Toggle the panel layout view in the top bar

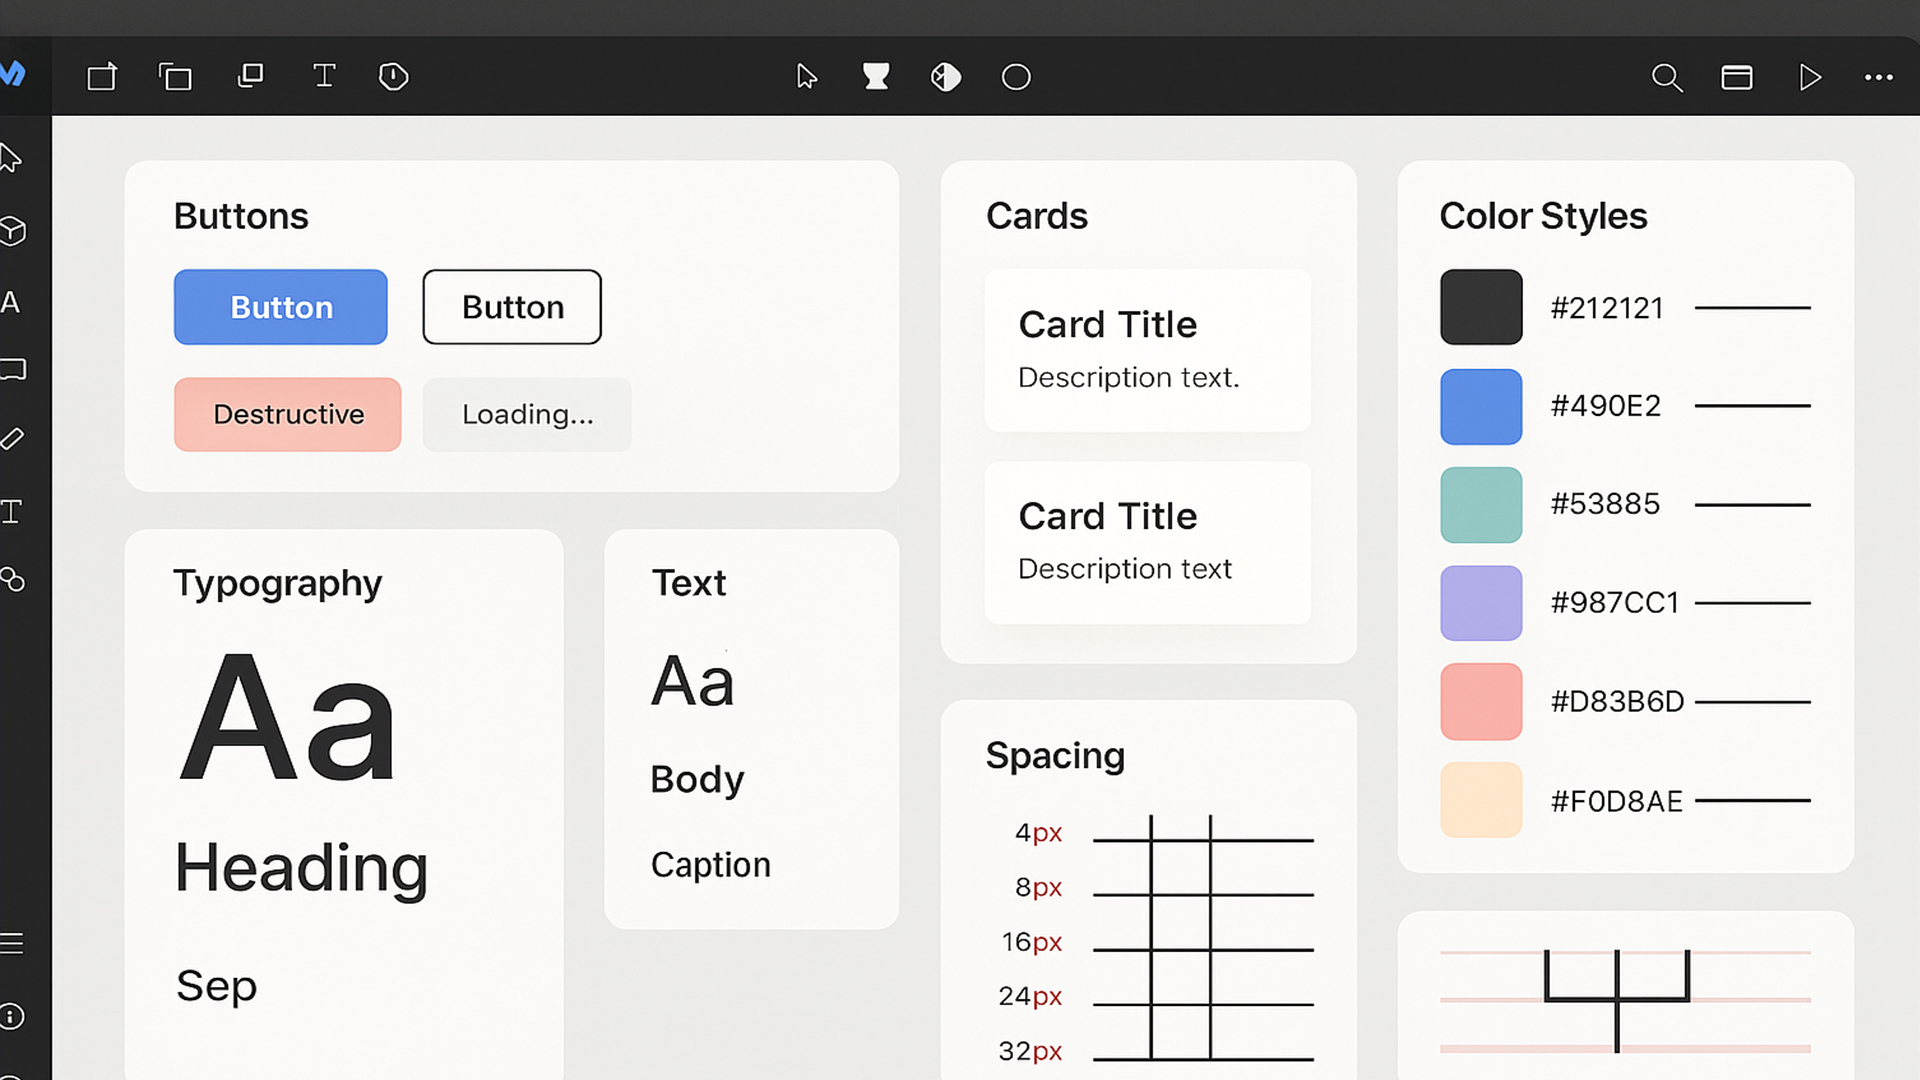coord(1737,77)
